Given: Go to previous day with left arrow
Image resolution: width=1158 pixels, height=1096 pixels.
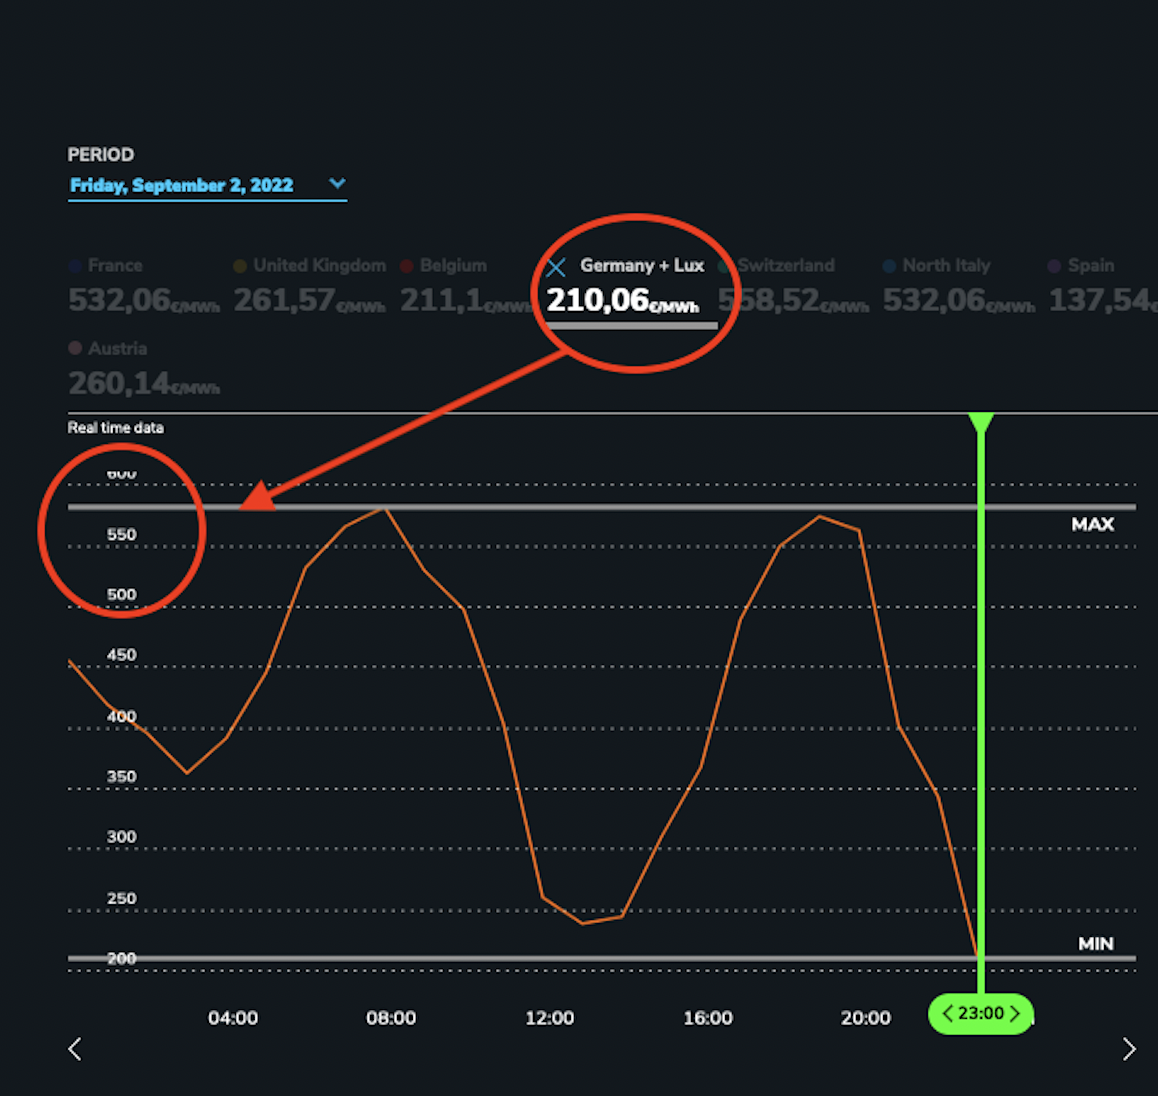Looking at the screenshot, I should coord(75,1048).
